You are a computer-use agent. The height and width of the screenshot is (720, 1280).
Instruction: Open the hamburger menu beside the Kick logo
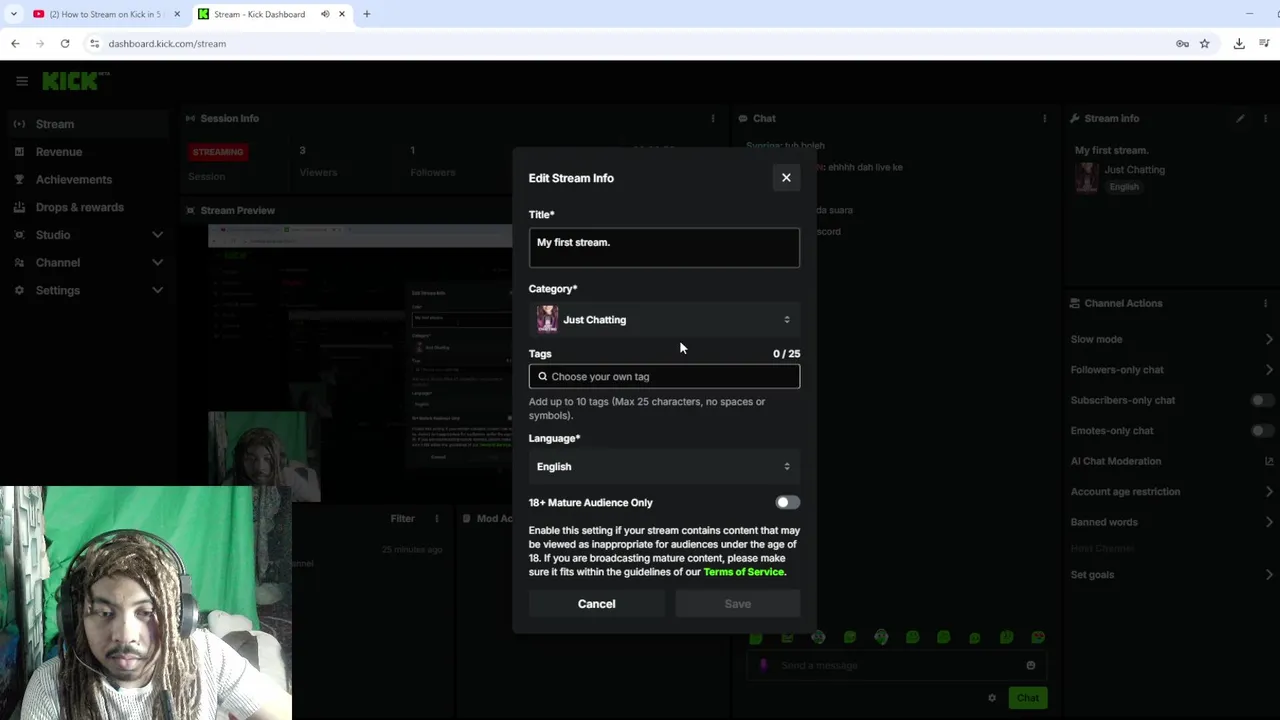coord(22,81)
